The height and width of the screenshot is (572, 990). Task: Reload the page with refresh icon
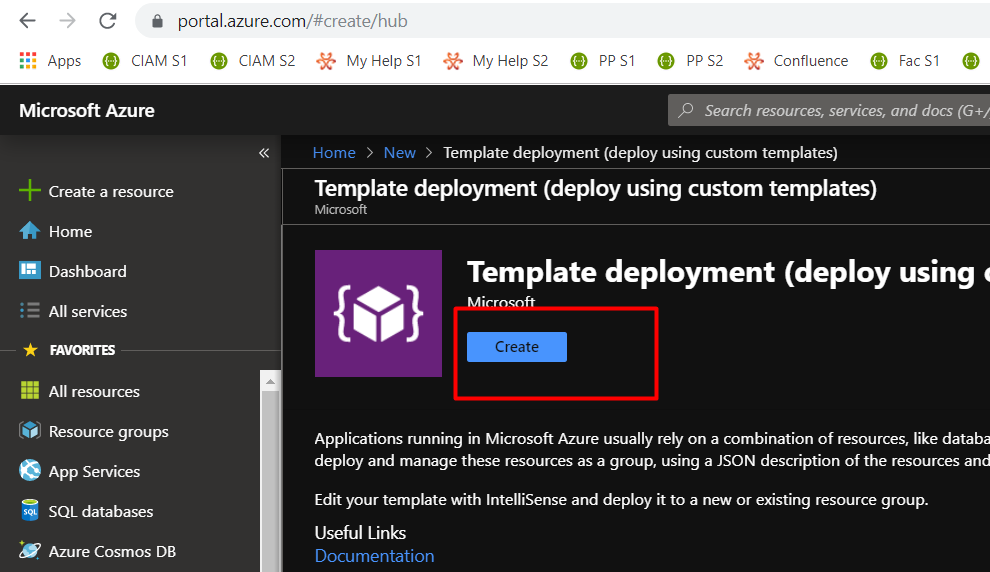tap(108, 21)
